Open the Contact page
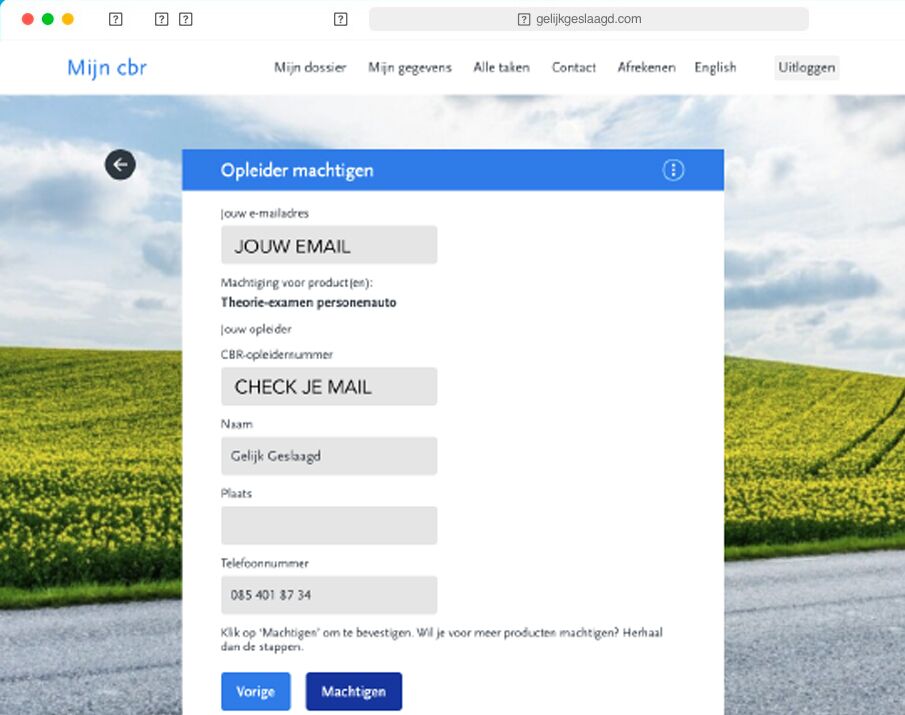This screenshot has width=905, height=715. (x=574, y=68)
